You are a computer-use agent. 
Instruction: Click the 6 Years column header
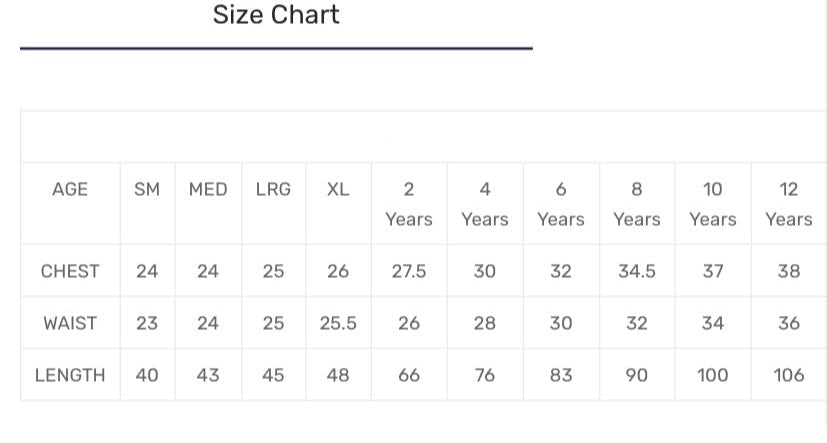coord(561,203)
